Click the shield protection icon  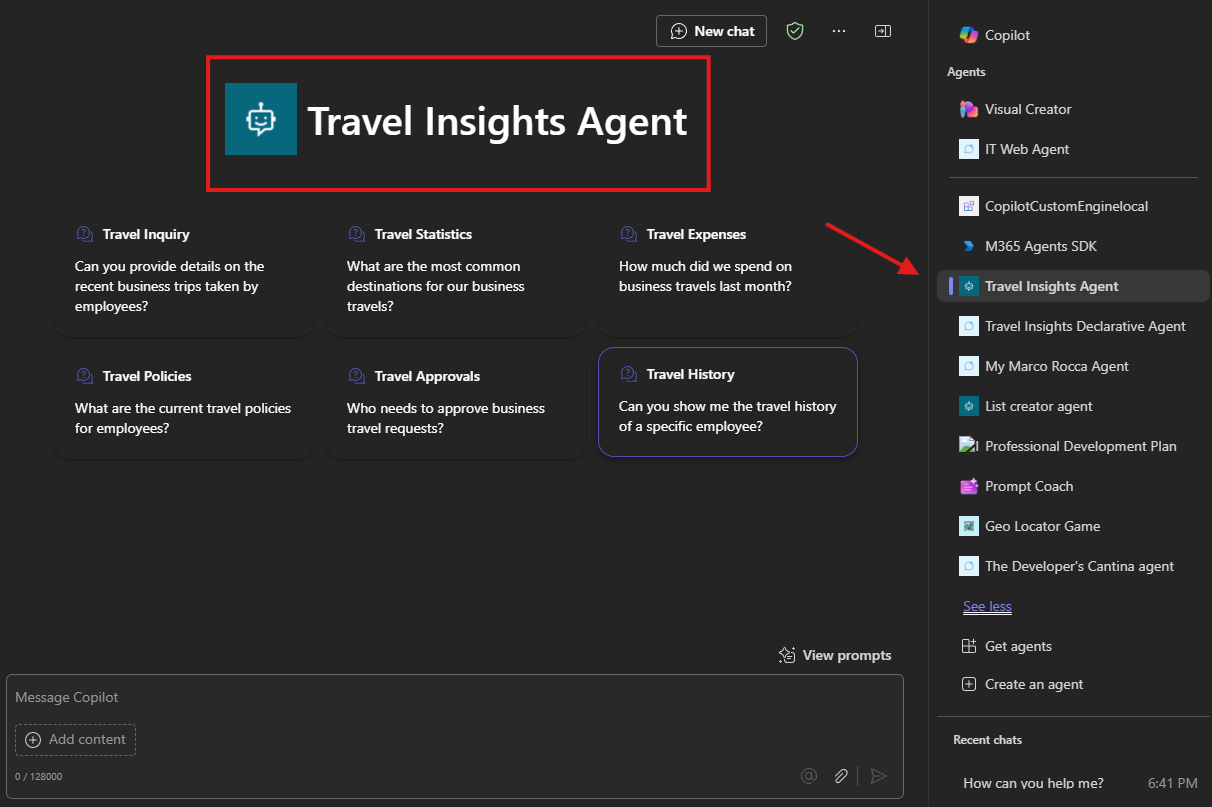[x=795, y=31]
